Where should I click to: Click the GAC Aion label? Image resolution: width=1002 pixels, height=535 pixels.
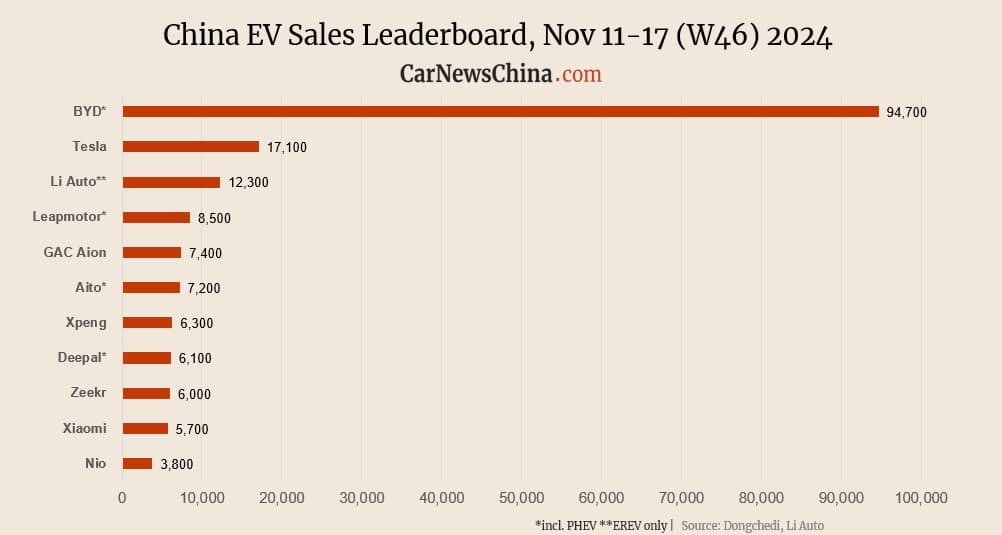(75, 252)
